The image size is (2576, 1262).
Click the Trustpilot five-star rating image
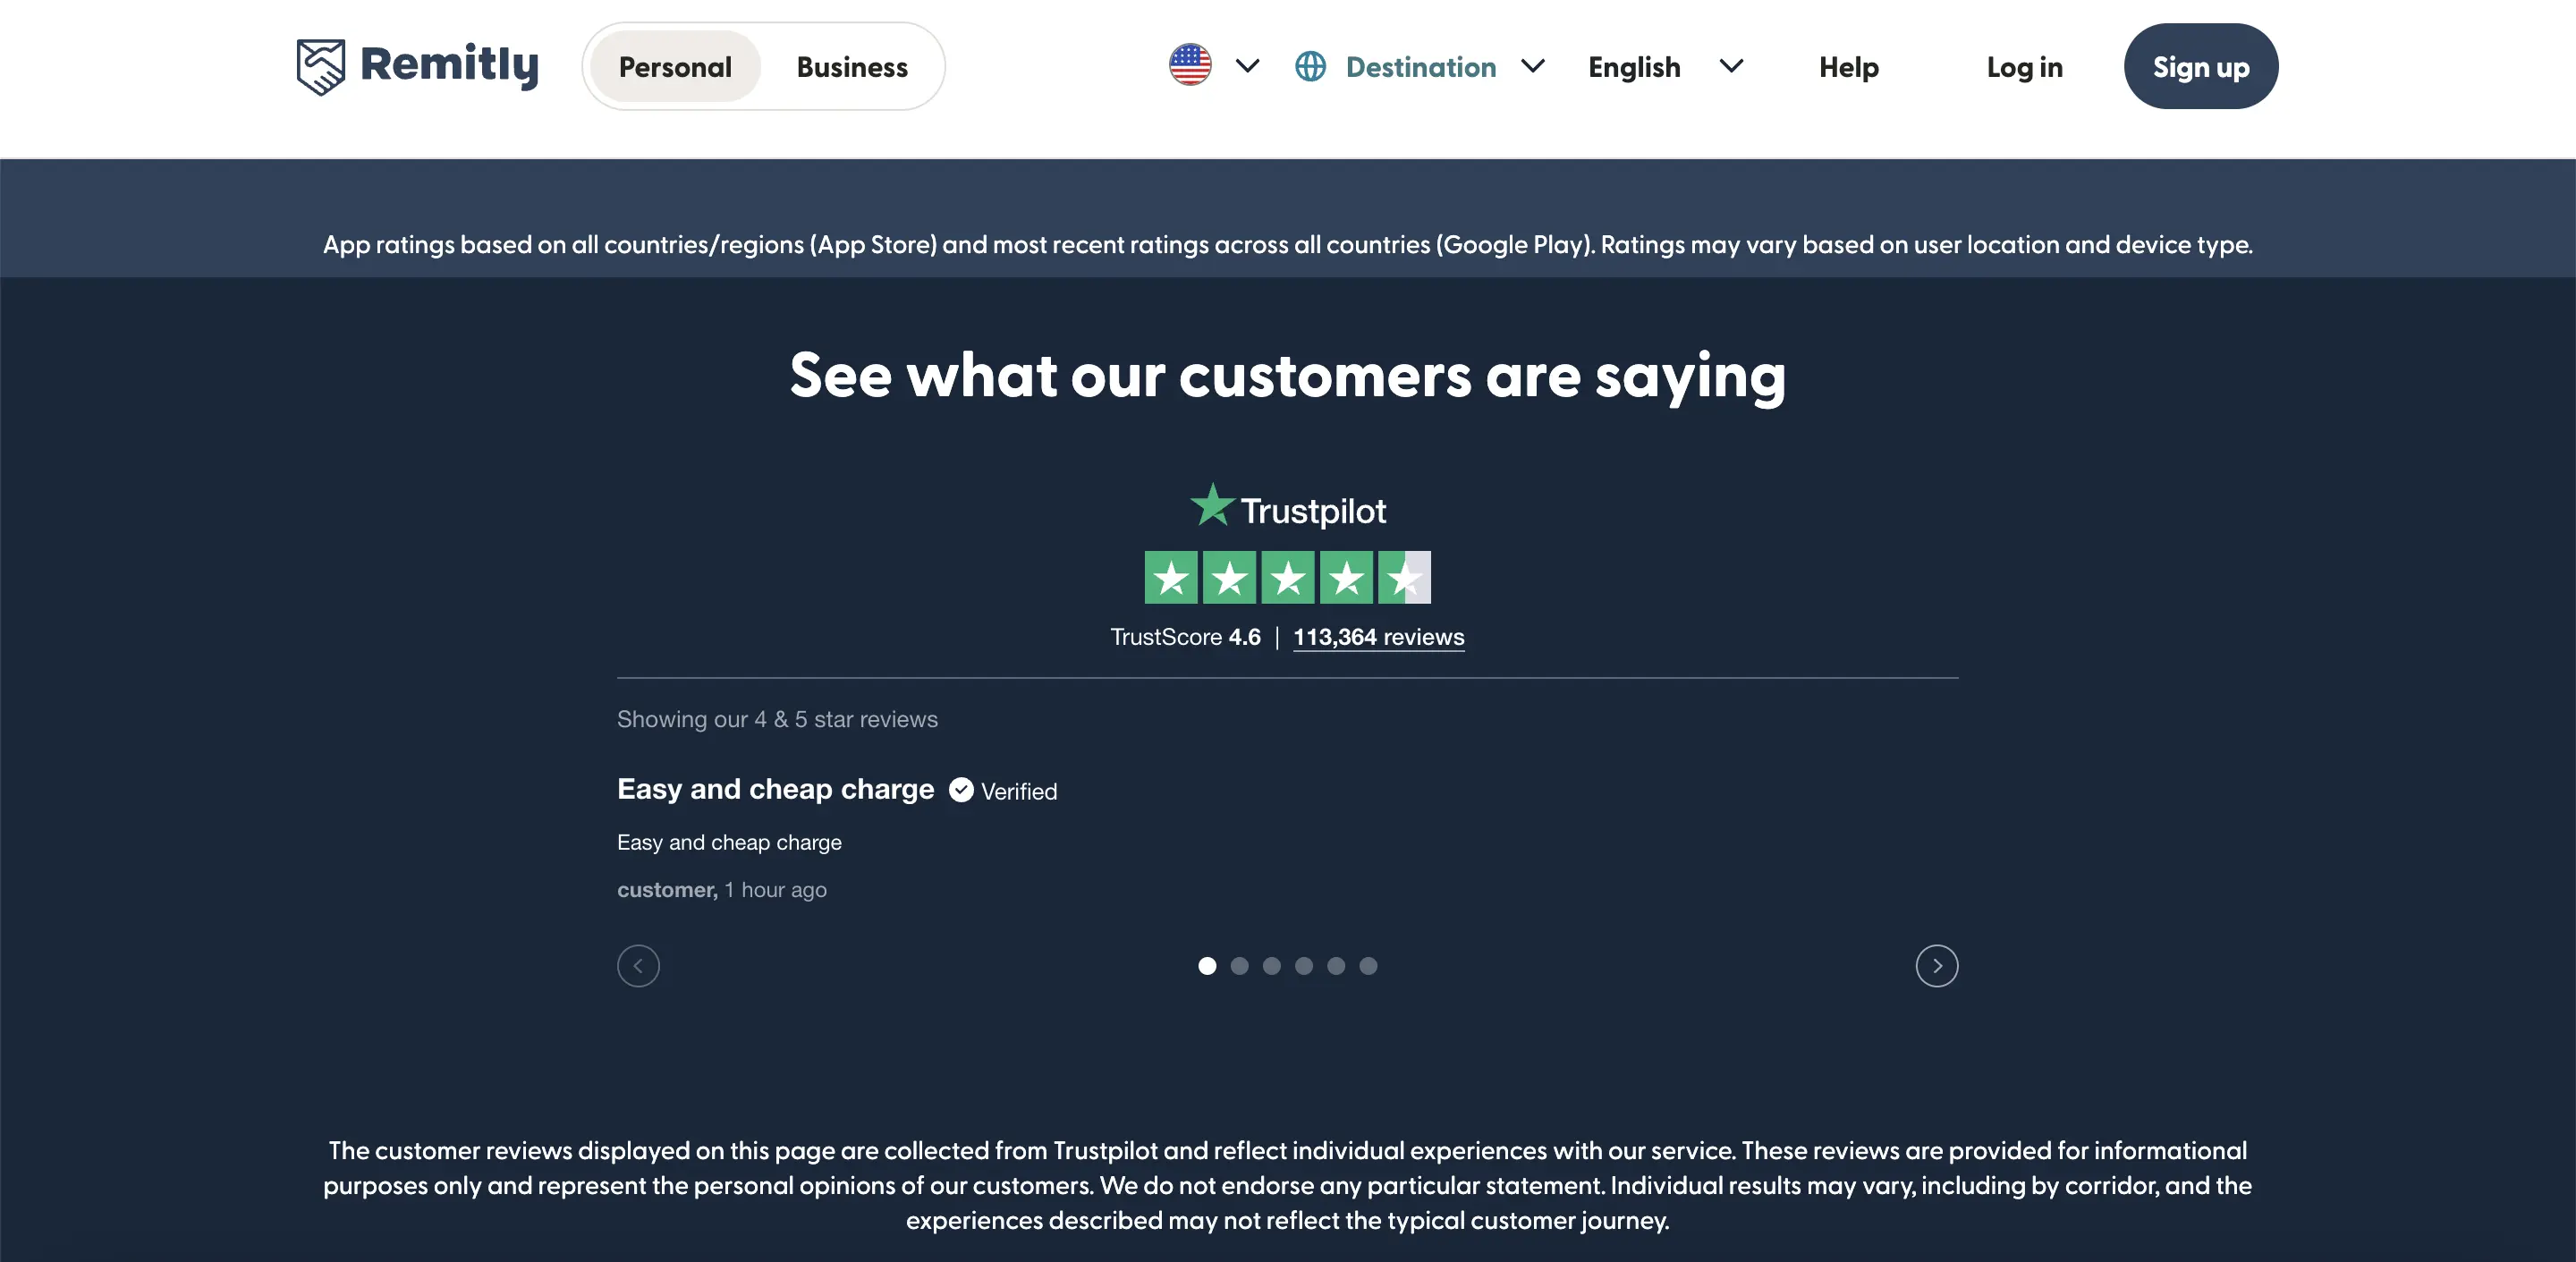tap(1287, 577)
